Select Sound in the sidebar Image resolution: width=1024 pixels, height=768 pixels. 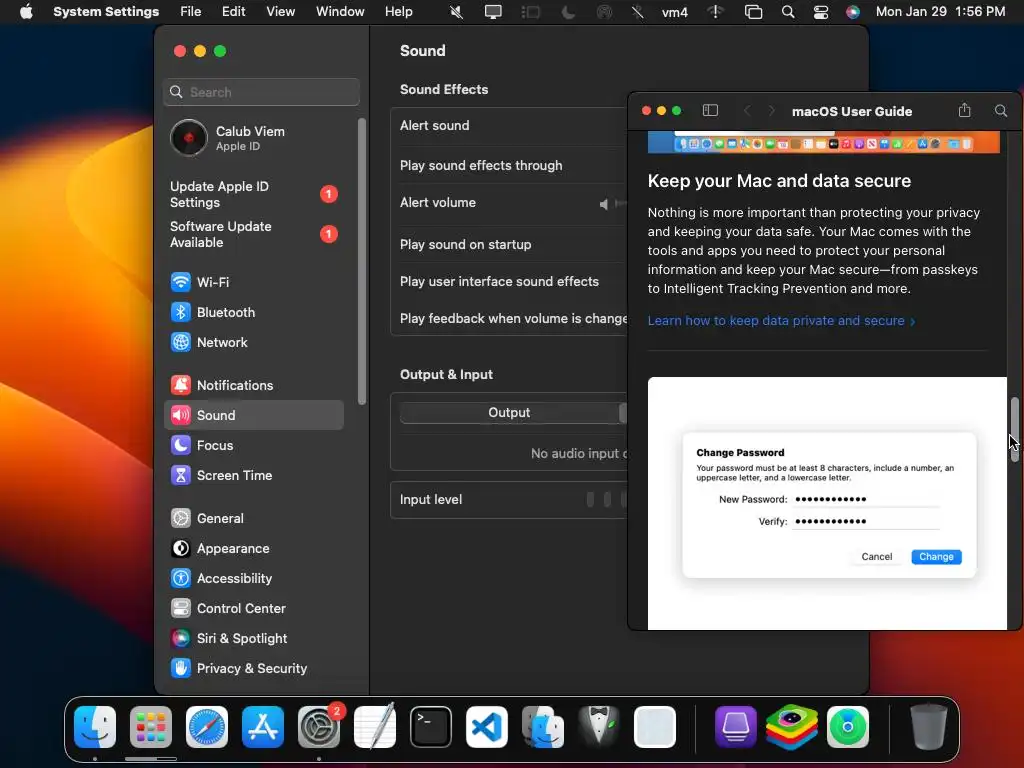(x=253, y=415)
